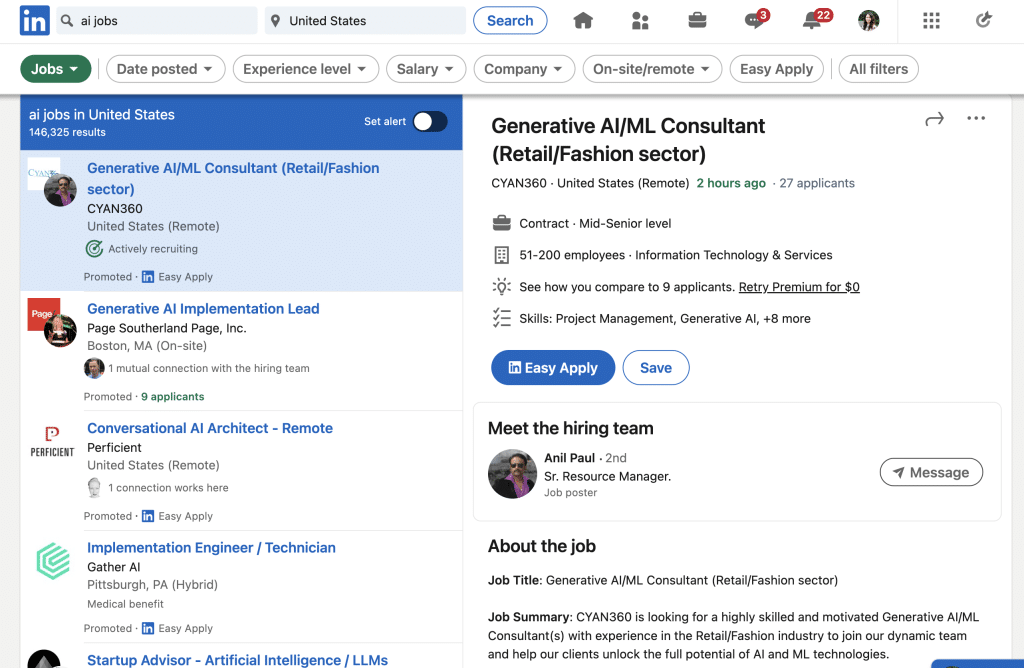
Task: Select Generative AI Implementation Lead listing
Action: click(203, 309)
